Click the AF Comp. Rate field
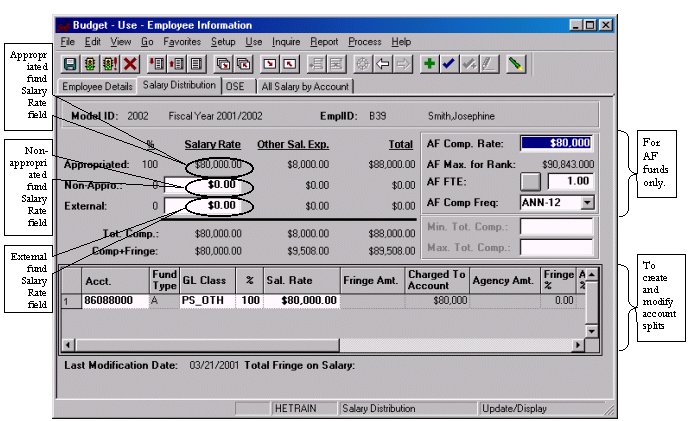Viewport: 688px width, 421px height. (x=556, y=143)
